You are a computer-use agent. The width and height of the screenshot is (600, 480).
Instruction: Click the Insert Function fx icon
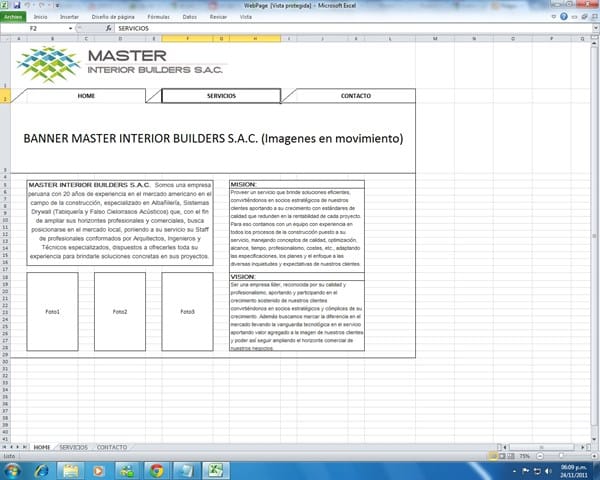(x=109, y=28)
